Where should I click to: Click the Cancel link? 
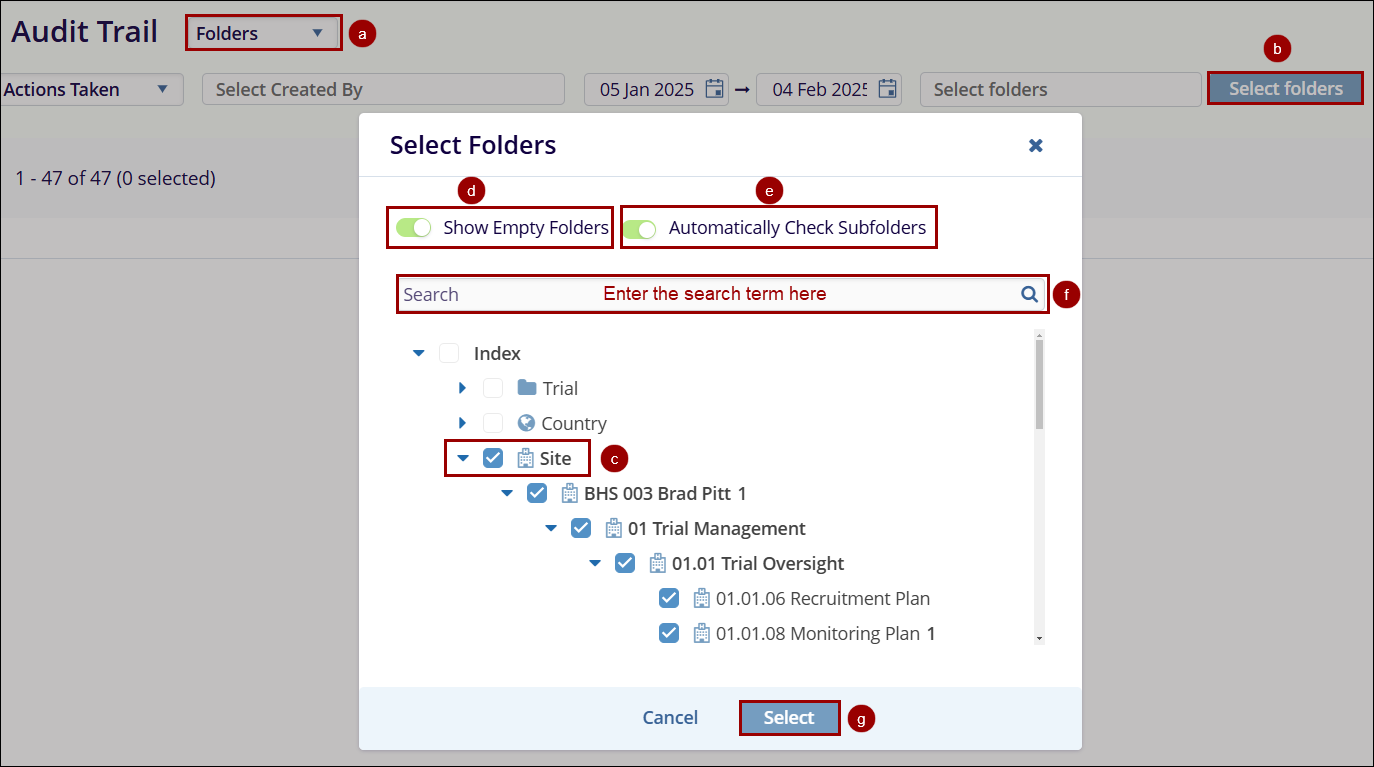pos(670,717)
